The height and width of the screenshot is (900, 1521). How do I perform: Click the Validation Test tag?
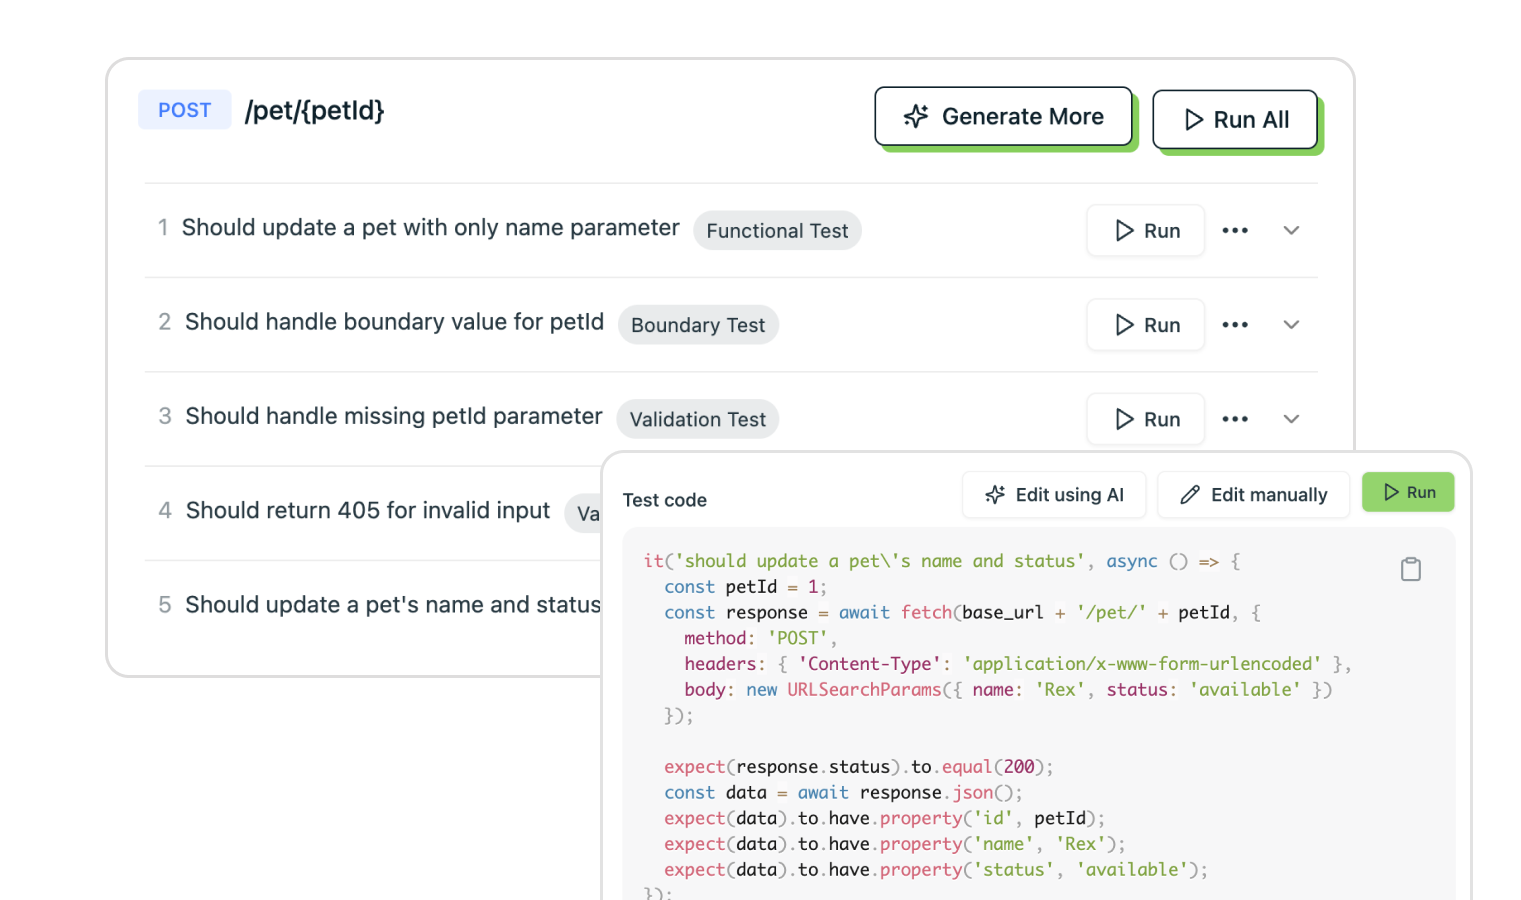698,419
